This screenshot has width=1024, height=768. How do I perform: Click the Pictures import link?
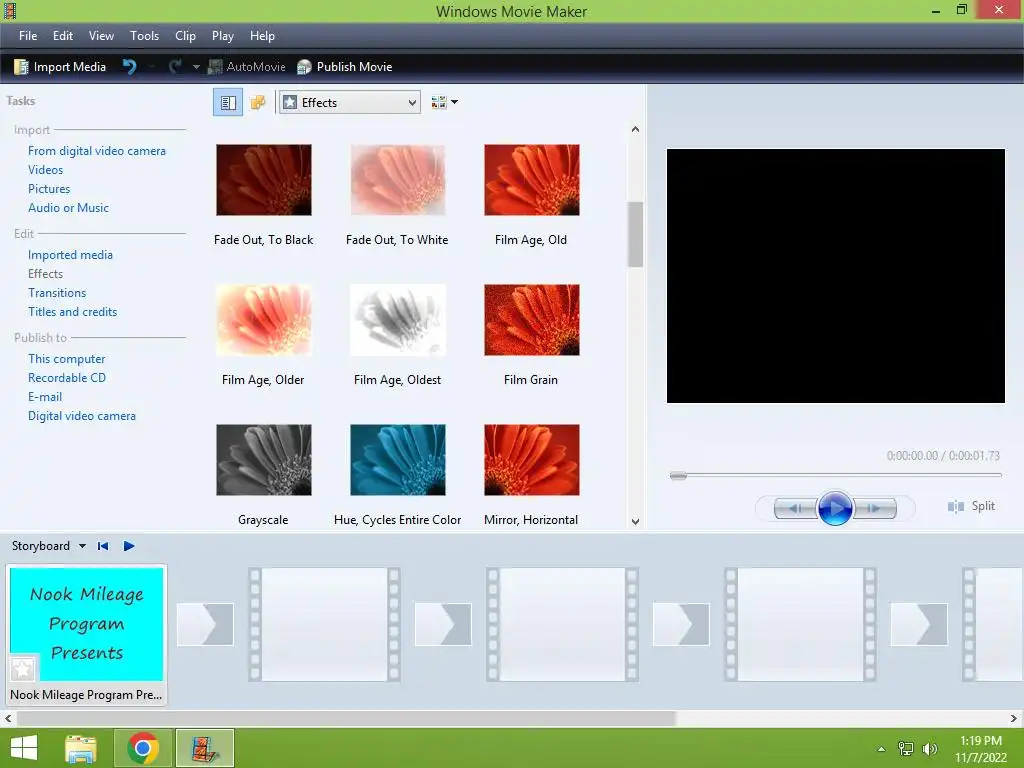pyautogui.click(x=49, y=189)
